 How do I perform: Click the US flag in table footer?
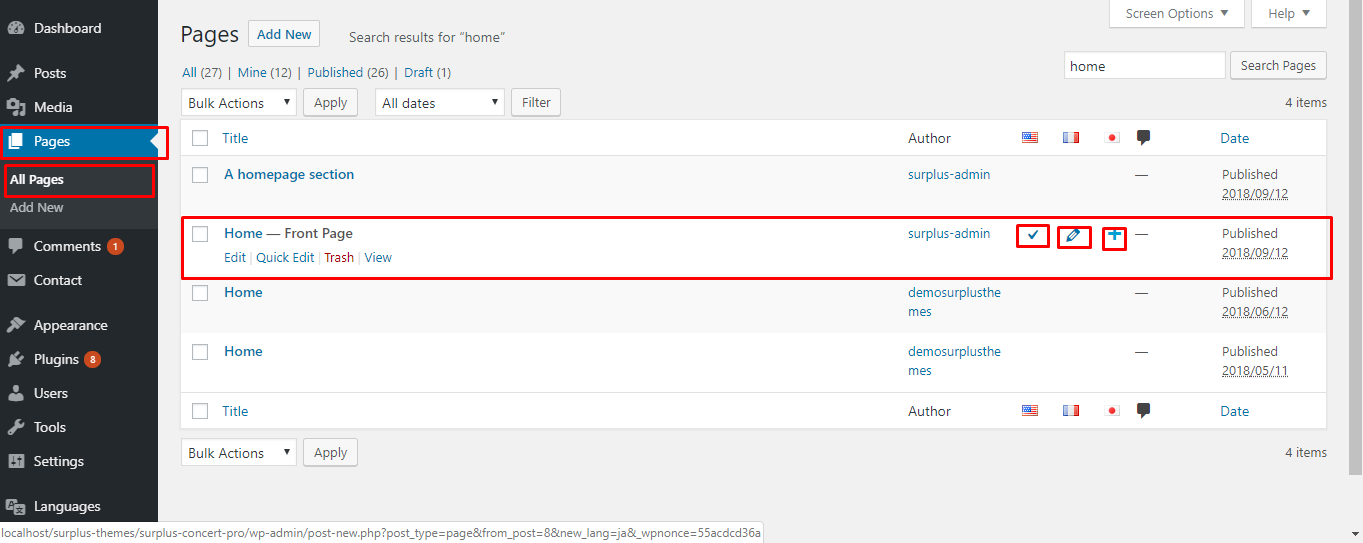1030,411
